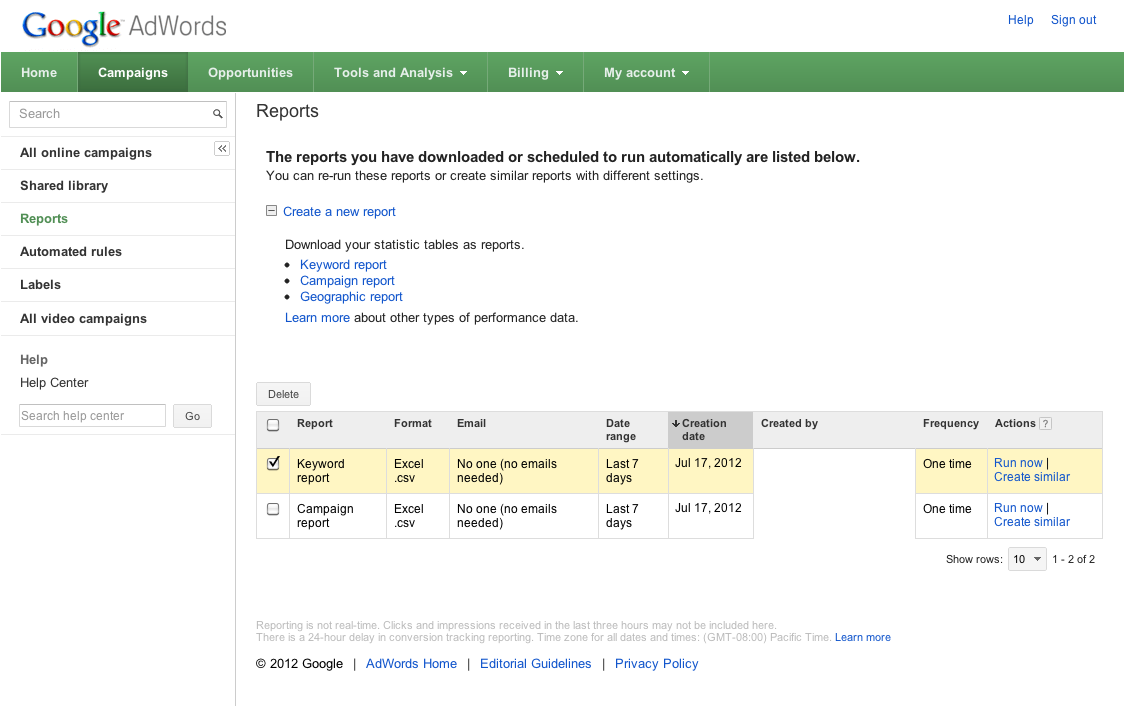Screen dimensions: 1124x706
Task: Collapse the Create a new report section
Action: pyautogui.click(x=271, y=211)
